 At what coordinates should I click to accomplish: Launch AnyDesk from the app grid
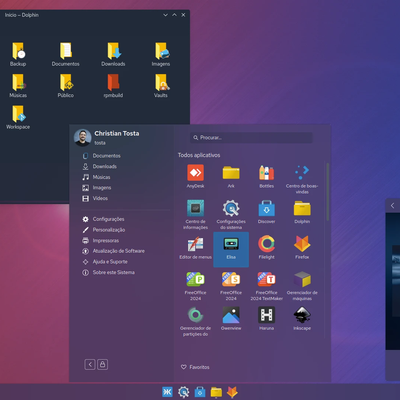195,176
